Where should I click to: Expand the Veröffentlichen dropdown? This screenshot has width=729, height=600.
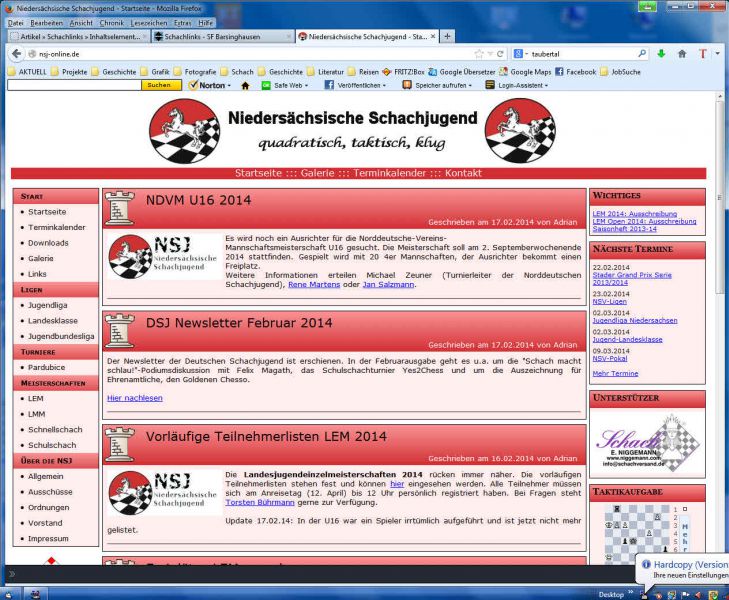[356, 86]
